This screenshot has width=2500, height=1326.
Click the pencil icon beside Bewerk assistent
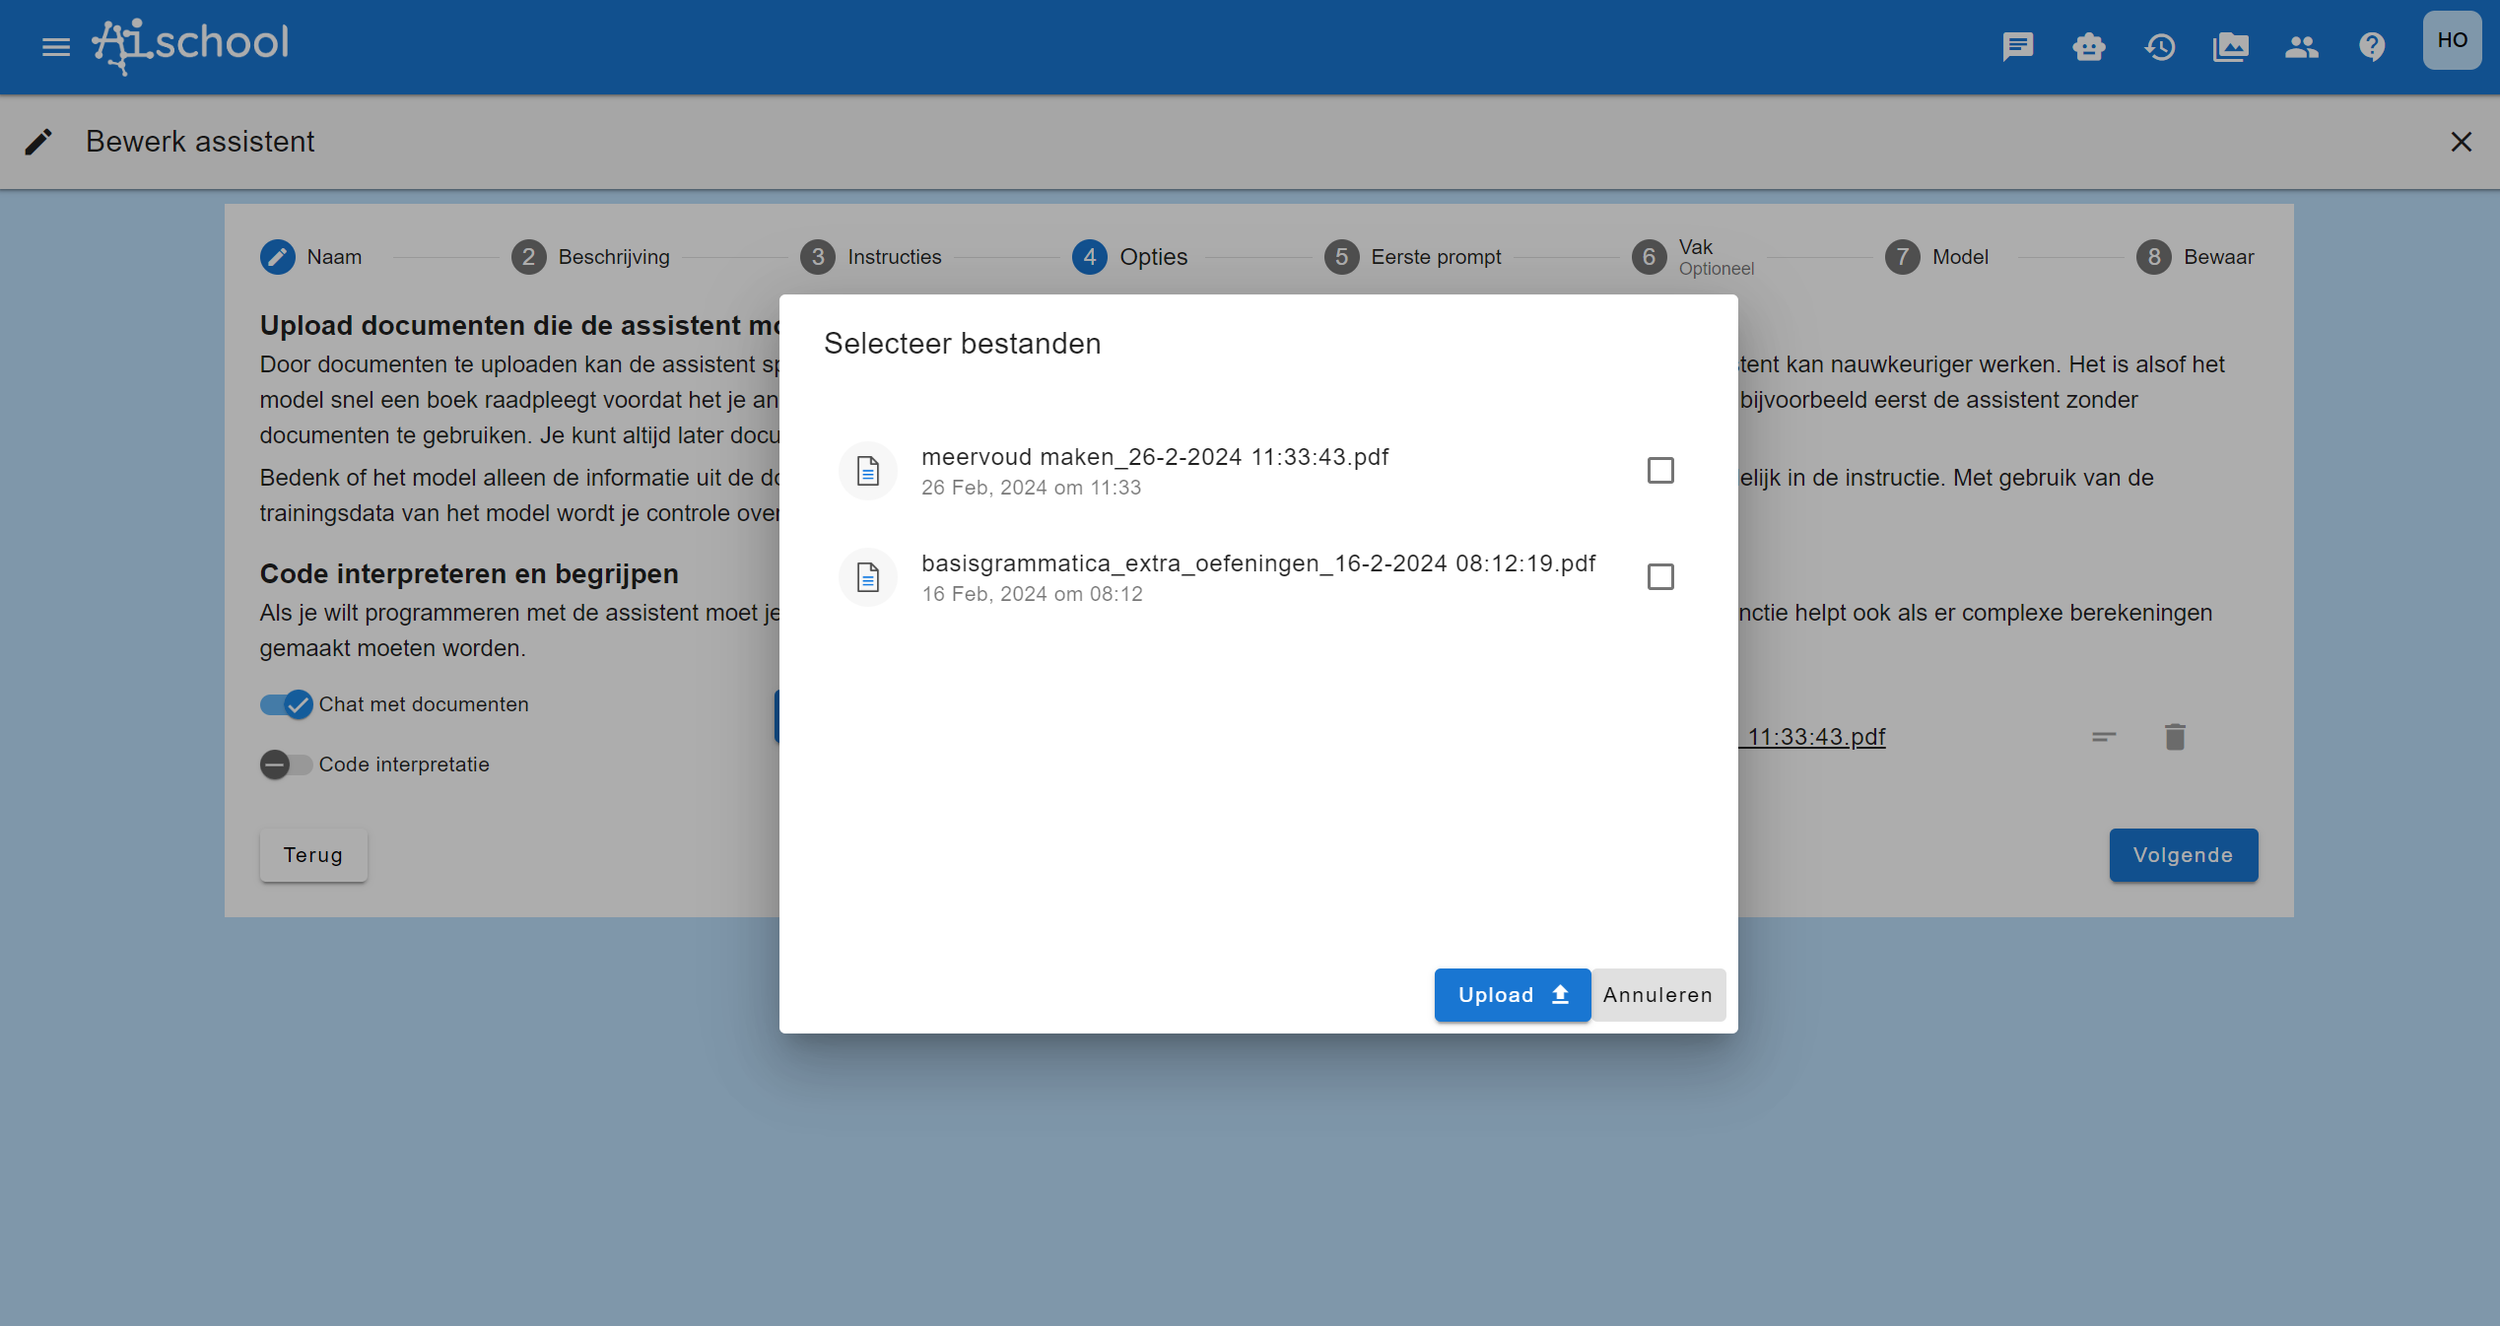tap(38, 142)
